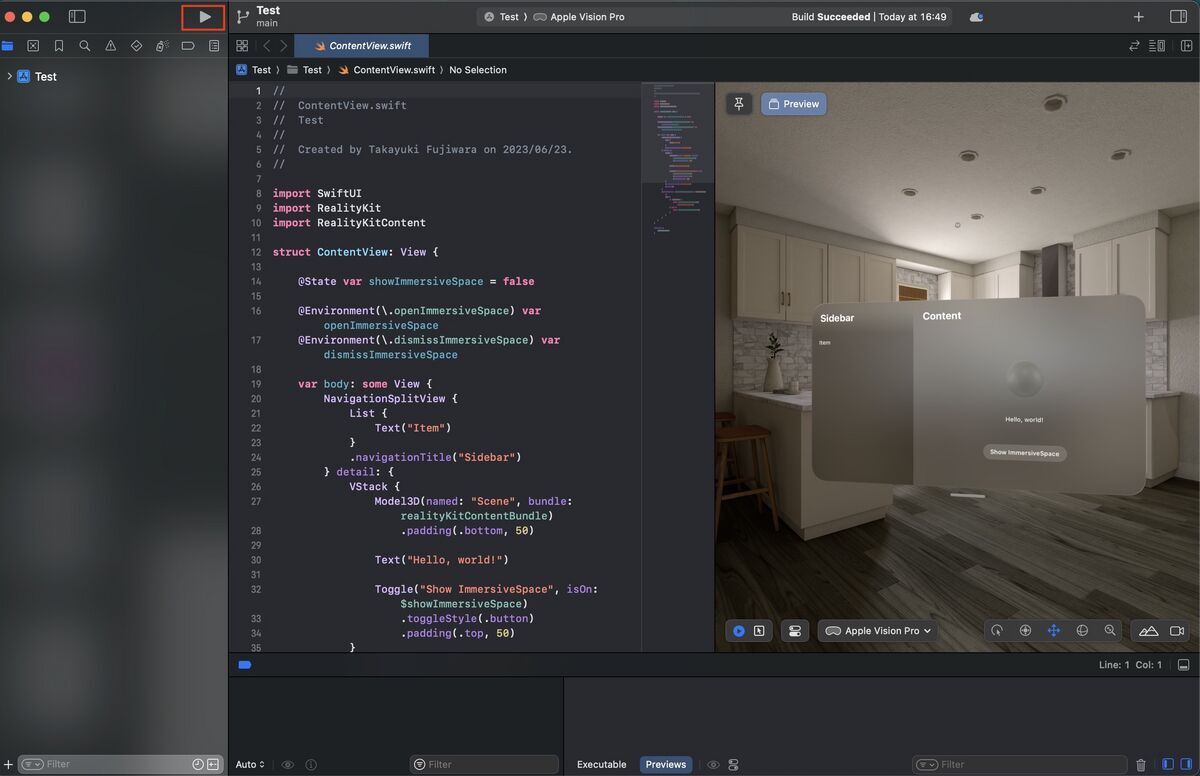Open the Auto dropdown in the variables view
The height and width of the screenshot is (776, 1200).
coord(248,764)
